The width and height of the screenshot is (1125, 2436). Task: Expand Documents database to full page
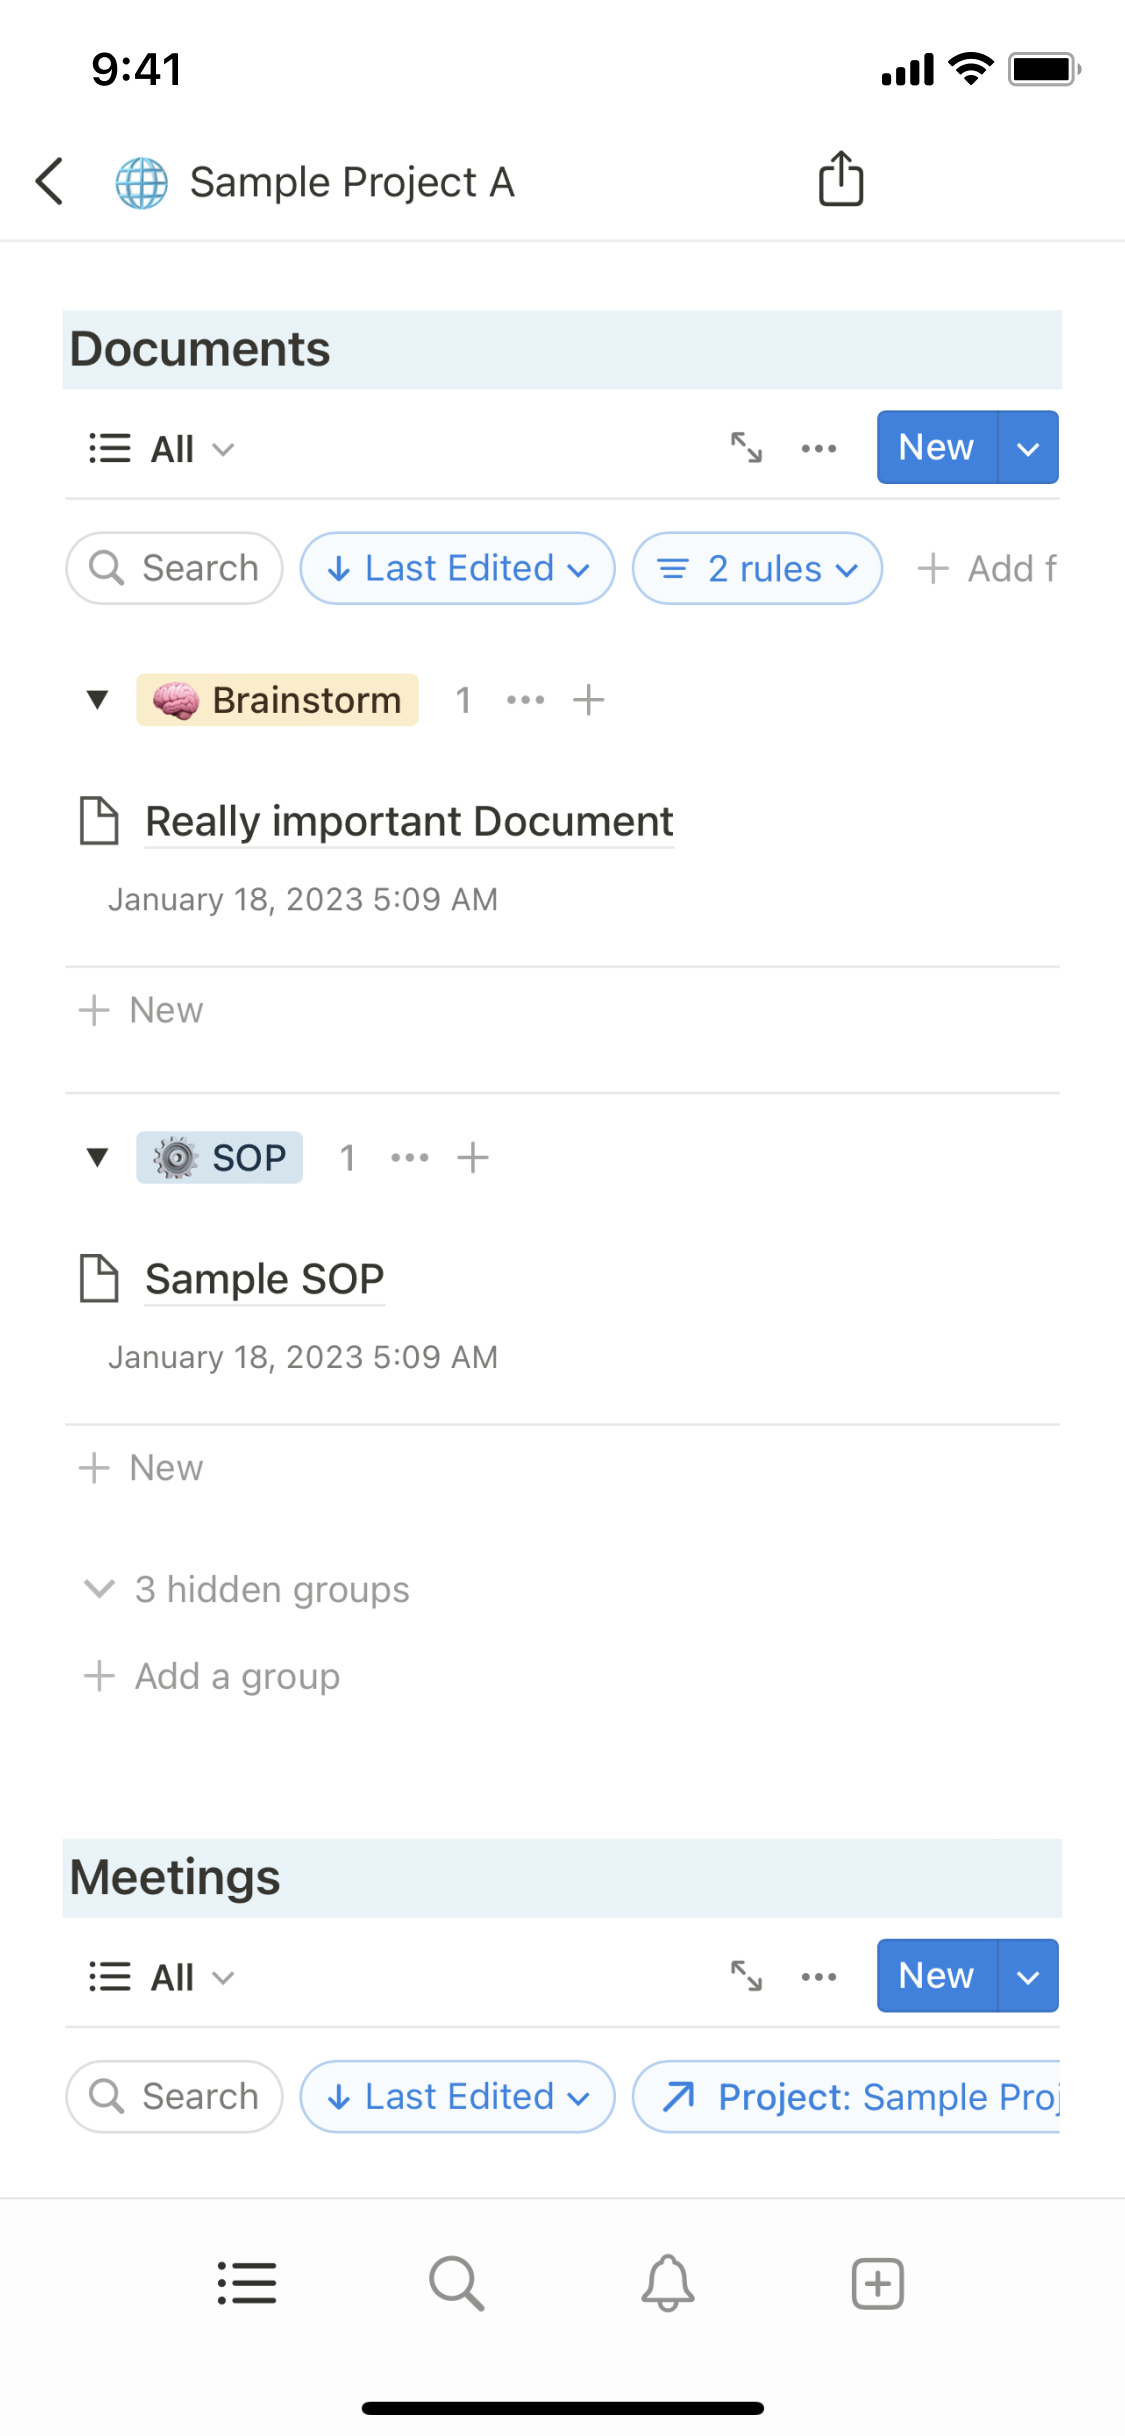pyautogui.click(x=746, y=448)
